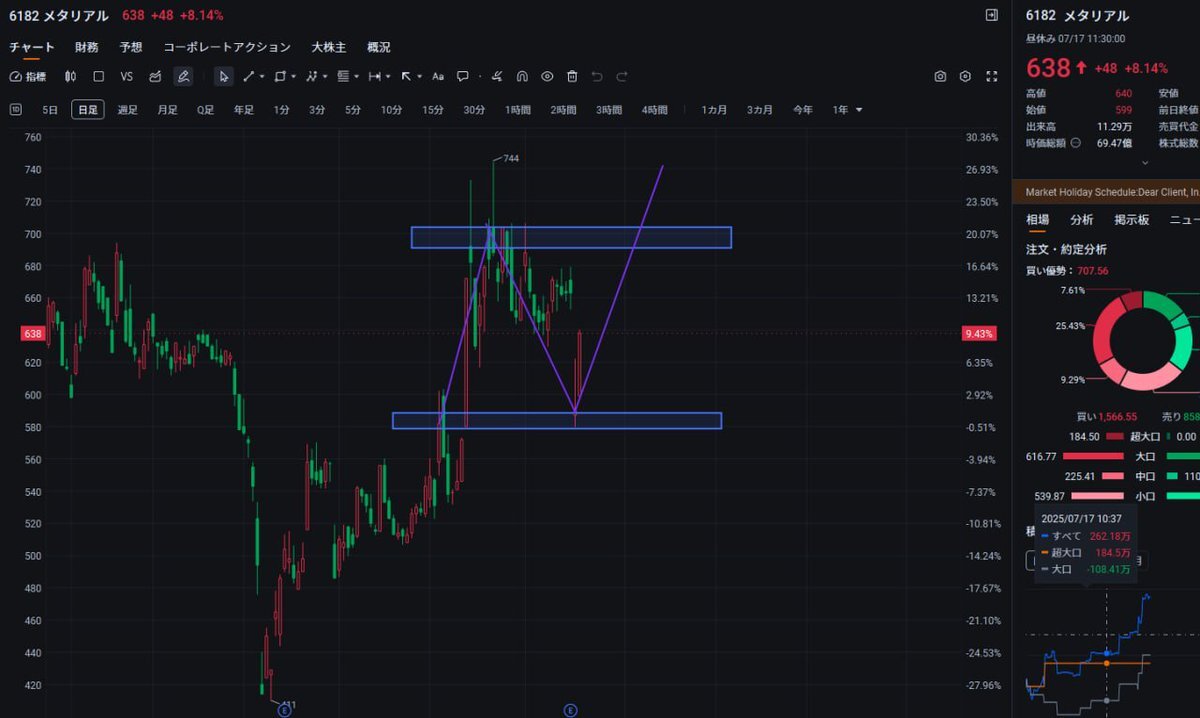Open the 1年 range dropdown
This screenshot has width=1200, height=718.
pos(847,109)
